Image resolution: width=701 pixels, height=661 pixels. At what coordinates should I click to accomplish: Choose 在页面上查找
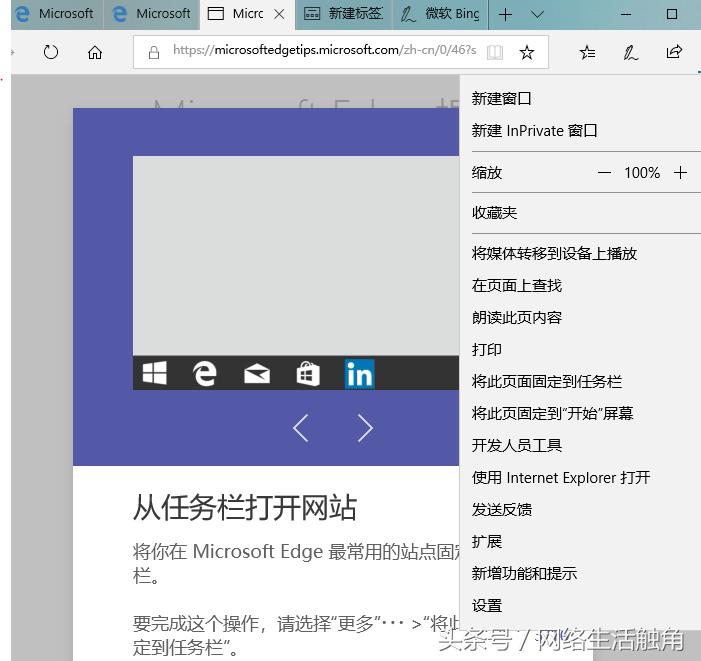[x=516, y=286]
